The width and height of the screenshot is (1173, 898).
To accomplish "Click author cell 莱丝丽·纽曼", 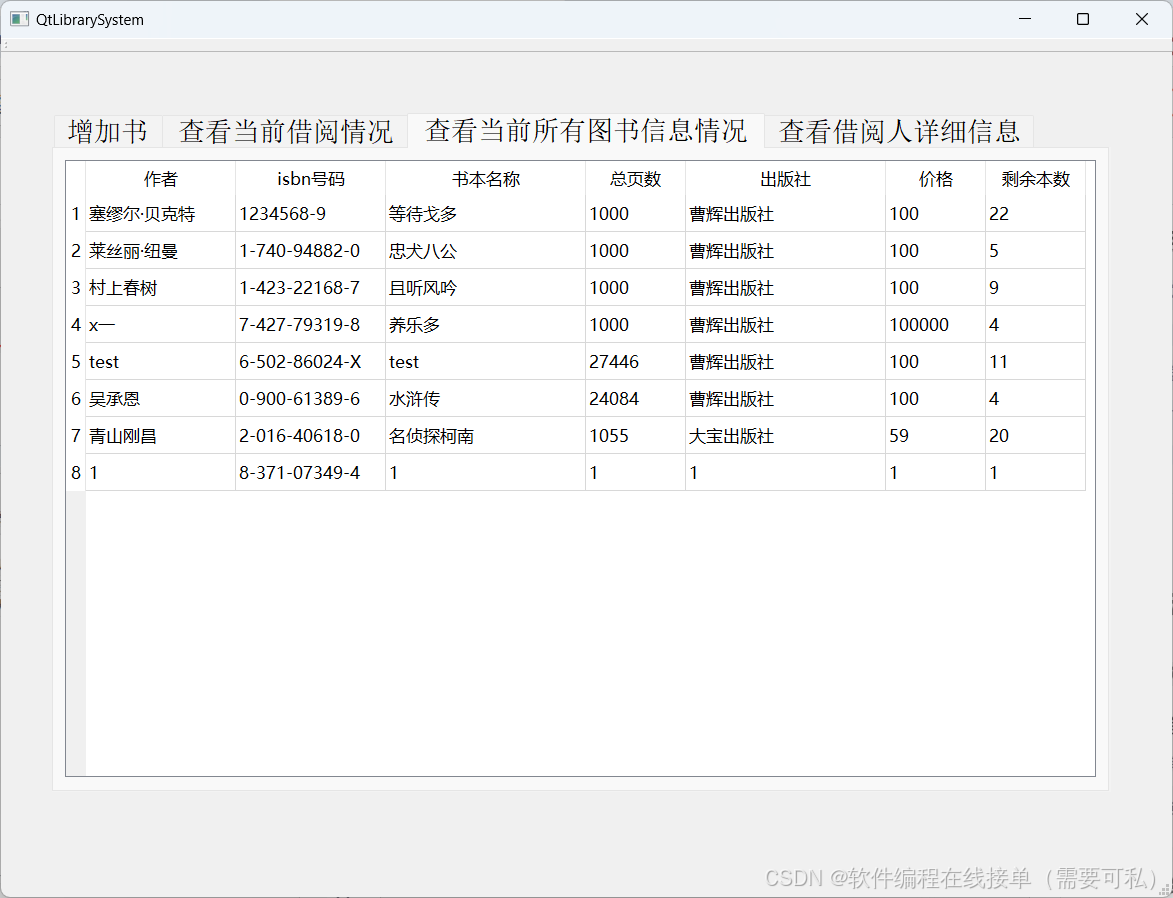I will point(161,251).
